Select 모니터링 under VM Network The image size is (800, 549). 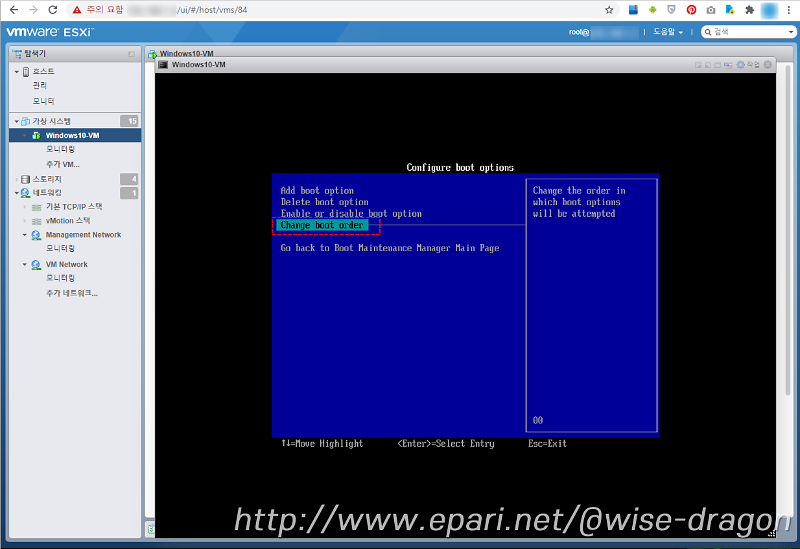point(60,278)
